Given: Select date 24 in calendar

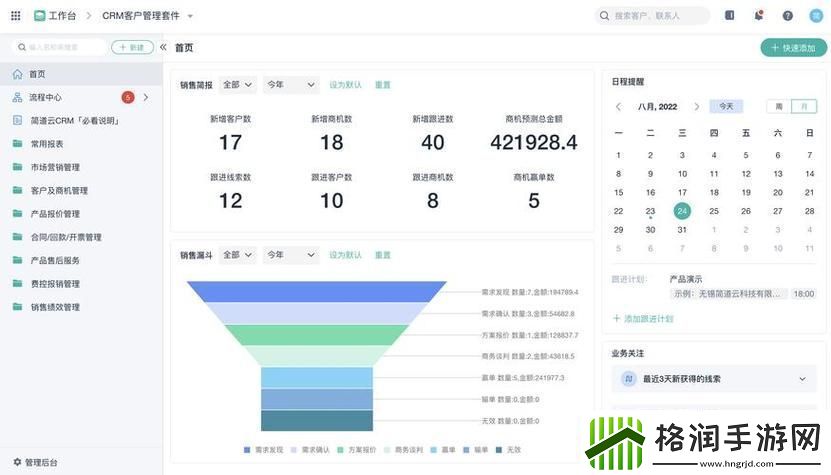Looking at the screenshot, I should click(x=682, y=211).
